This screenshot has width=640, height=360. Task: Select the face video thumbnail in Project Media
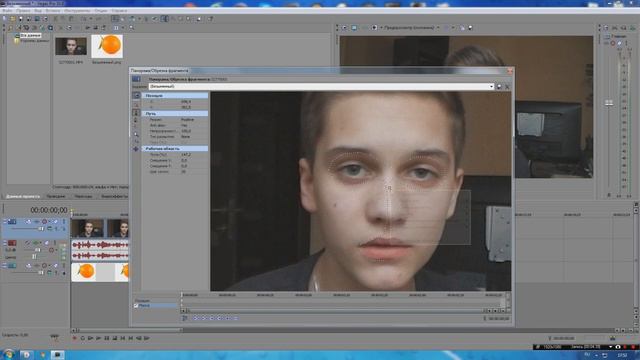pyautogui.click(x=71, y=46)
